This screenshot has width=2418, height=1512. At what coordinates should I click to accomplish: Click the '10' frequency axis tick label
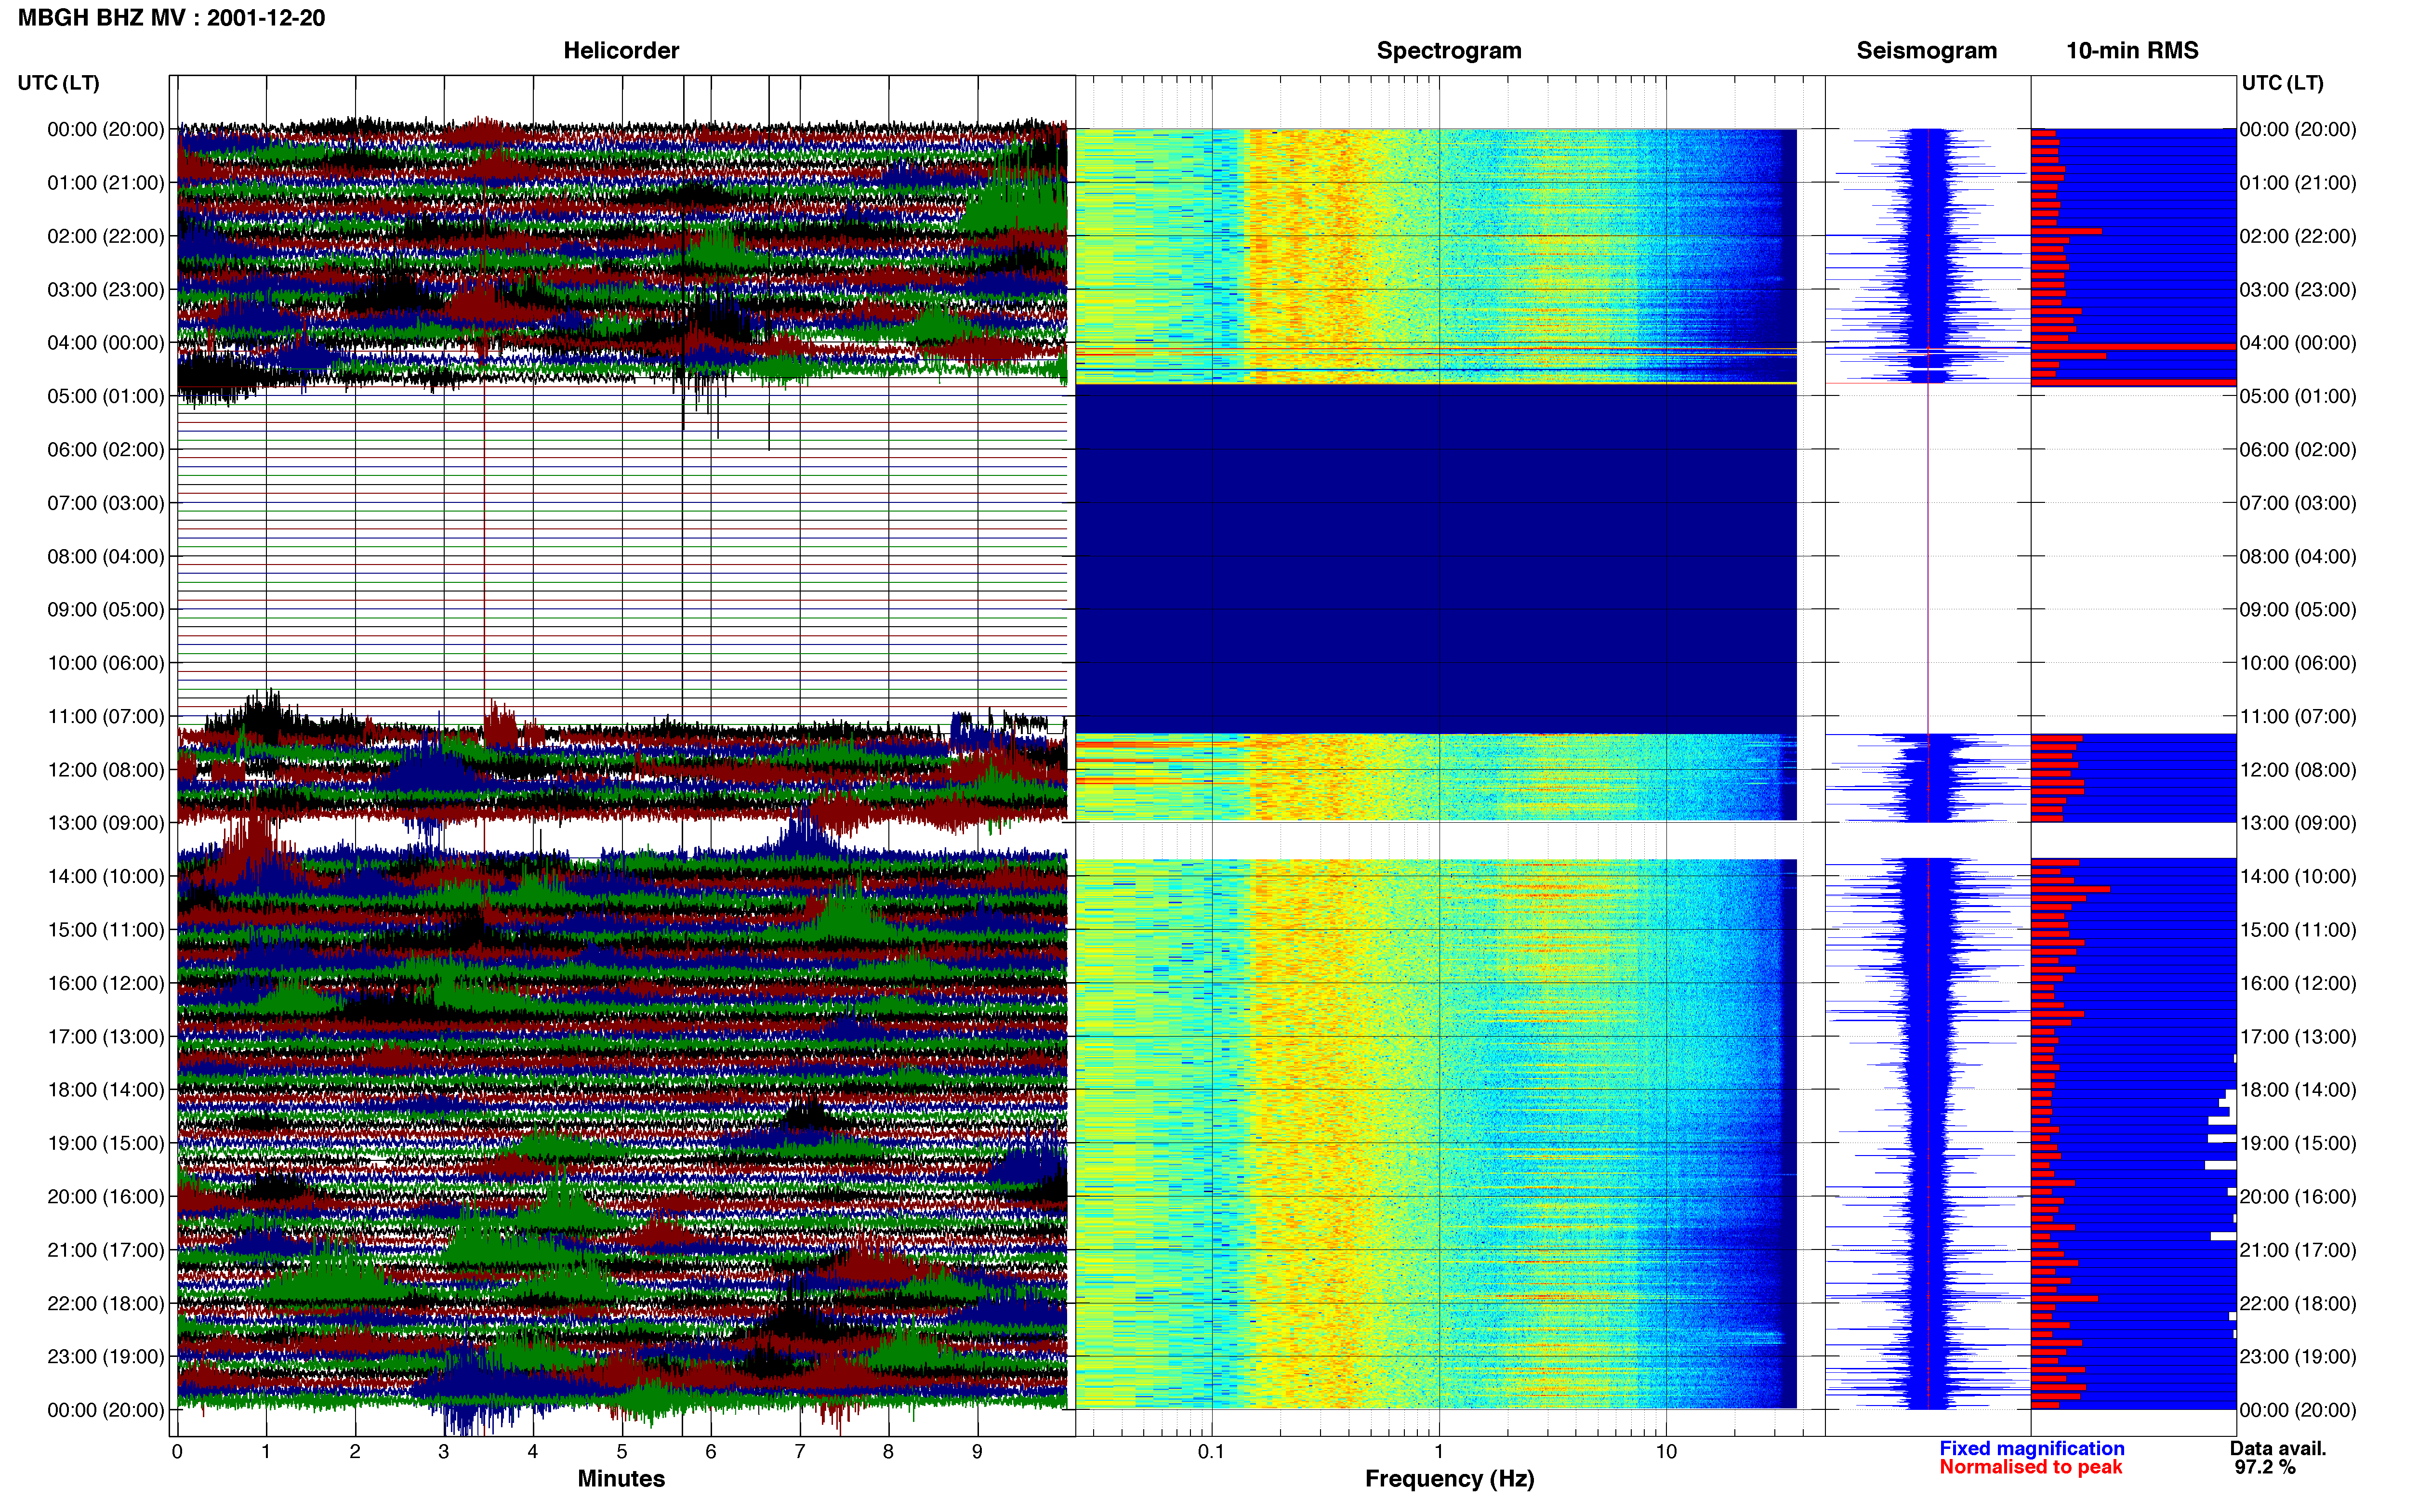point(1665,1451)
